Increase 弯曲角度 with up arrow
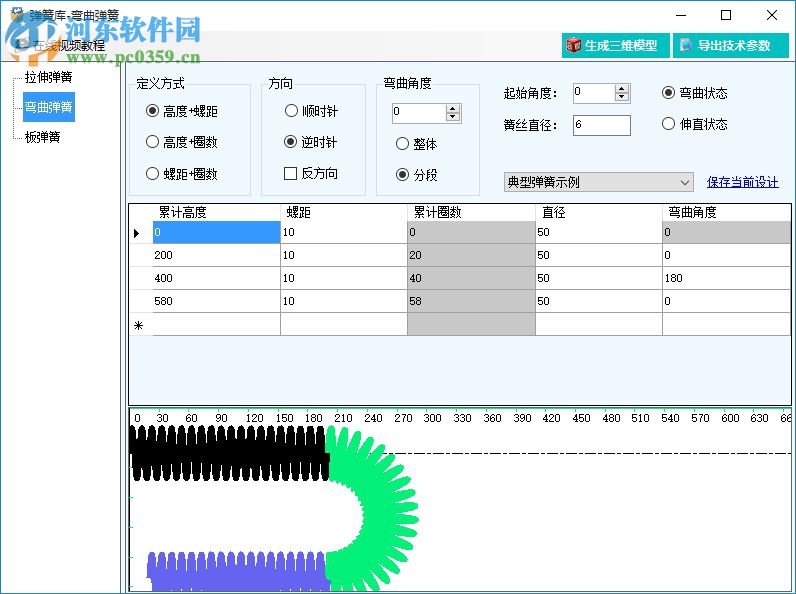Viewport: 796px width, 594px height. pos(453,109)
